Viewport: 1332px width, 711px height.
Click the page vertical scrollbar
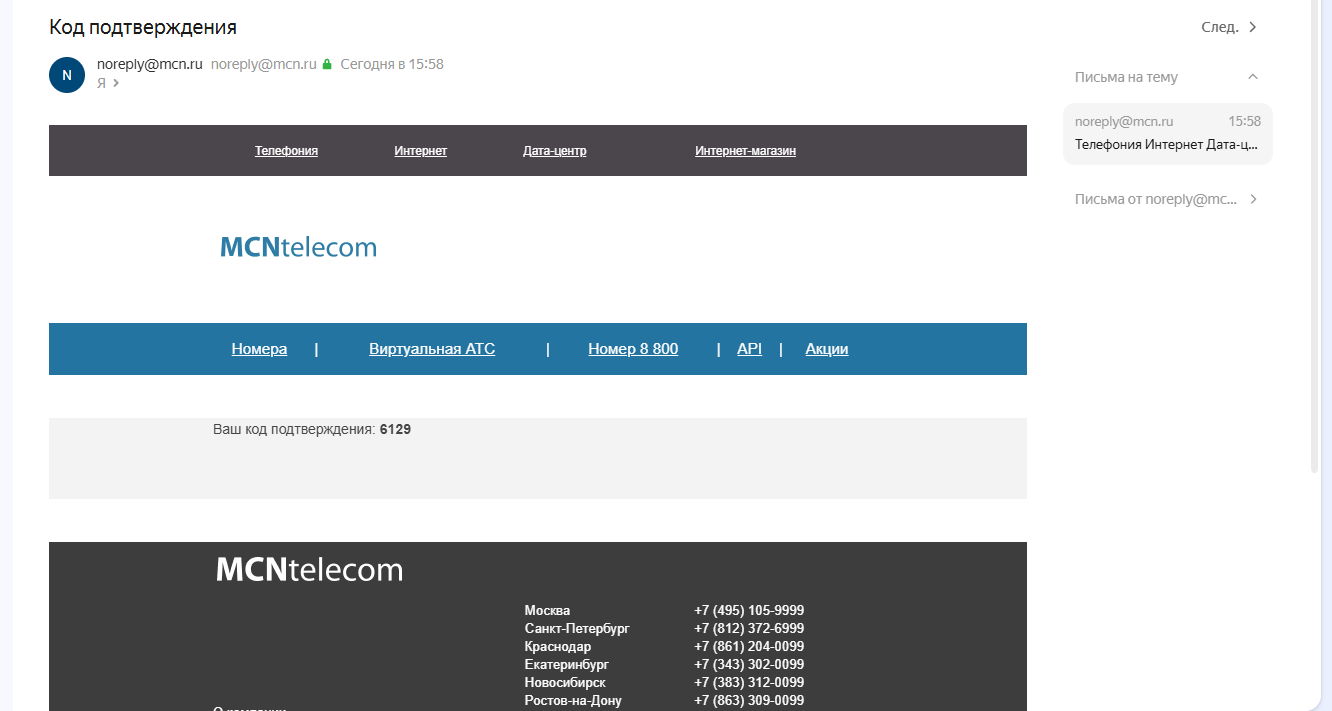click(1315, 235)
